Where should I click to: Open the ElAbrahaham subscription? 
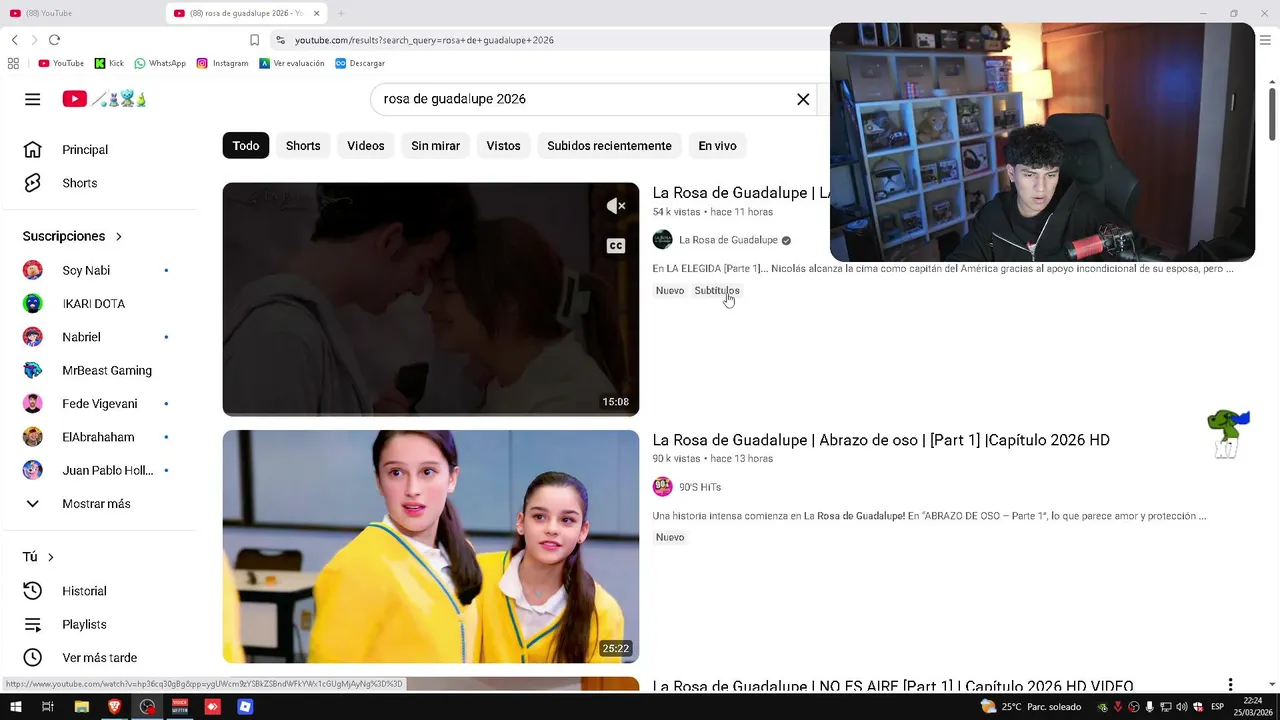pyautogui.click(x=100, y=437)
